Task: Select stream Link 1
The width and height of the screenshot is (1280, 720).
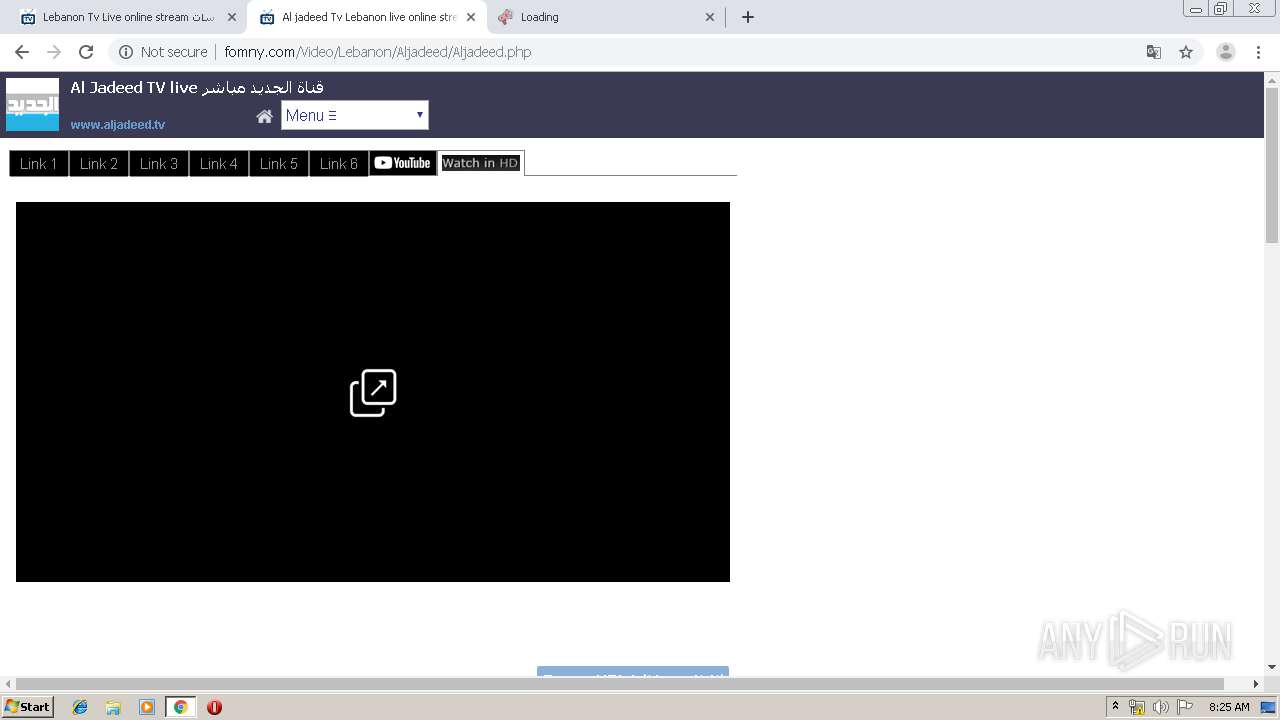Action: point(39,164)
